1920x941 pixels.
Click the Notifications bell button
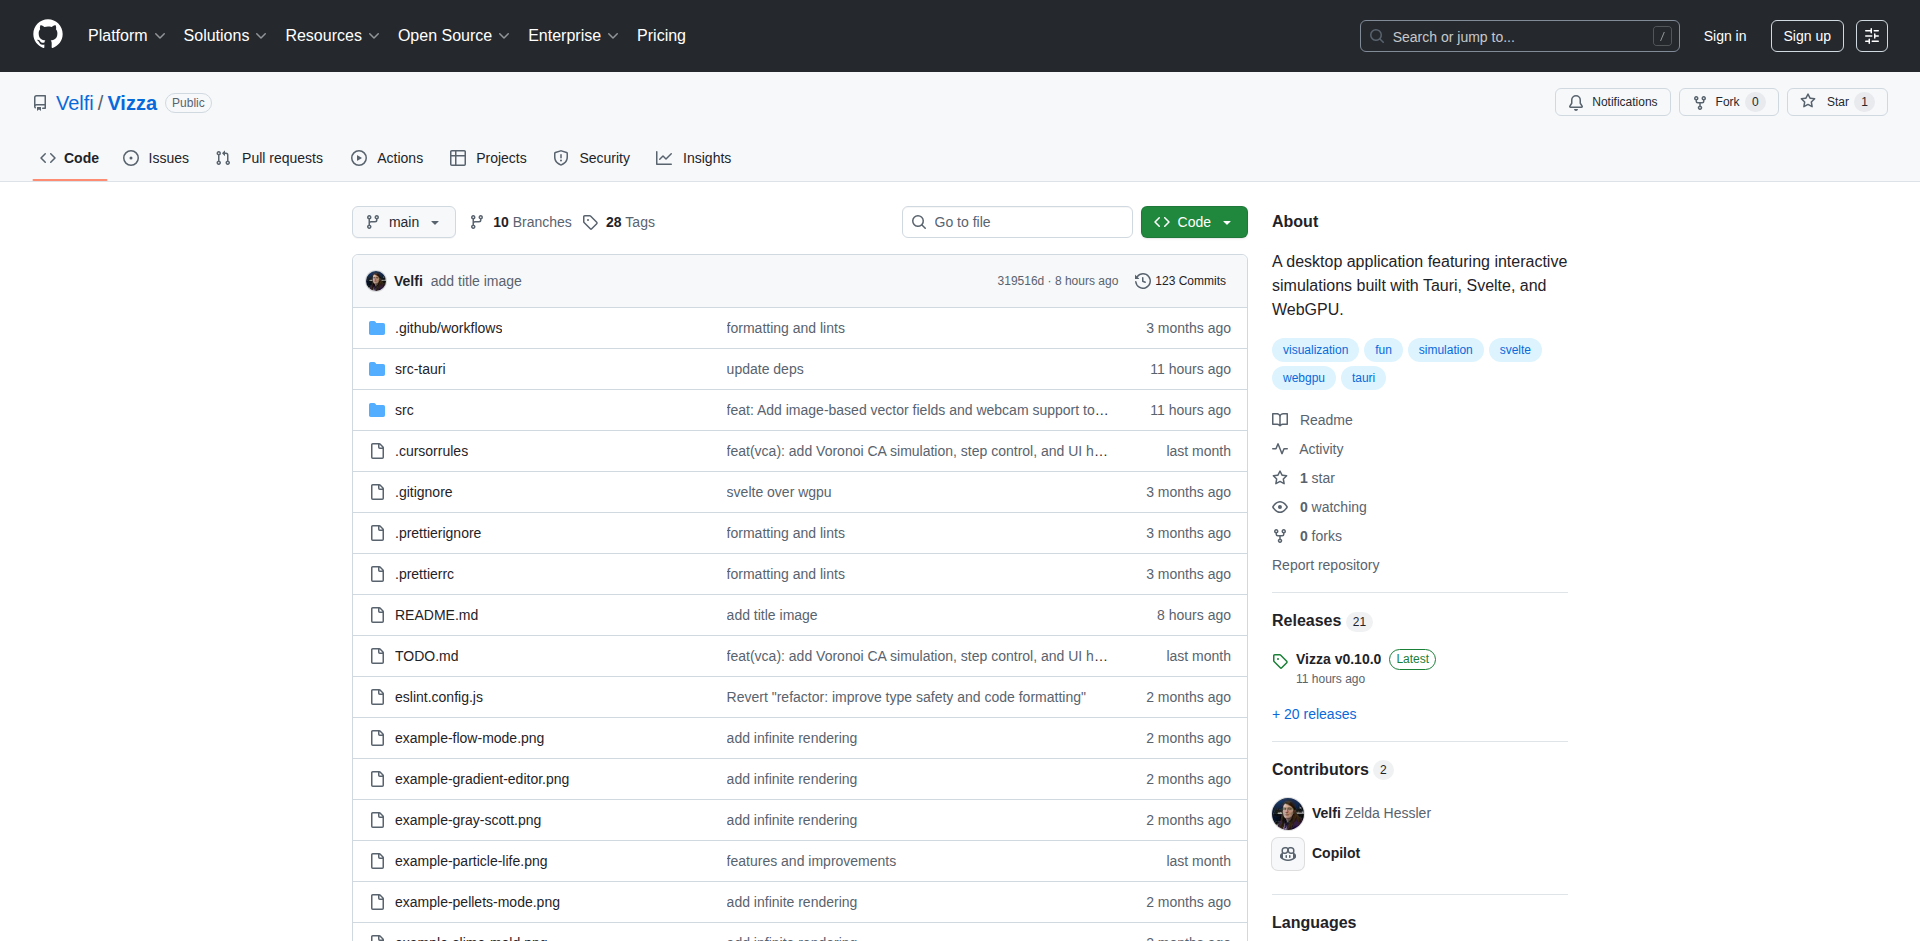1612,102
